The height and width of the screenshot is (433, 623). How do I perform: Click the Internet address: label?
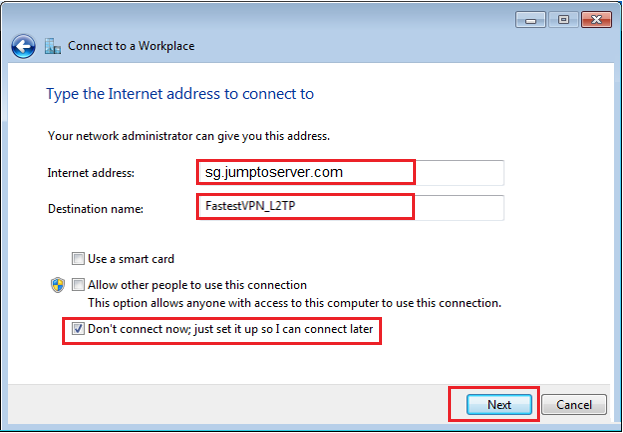pyautogui.click(x=91, y=173)
